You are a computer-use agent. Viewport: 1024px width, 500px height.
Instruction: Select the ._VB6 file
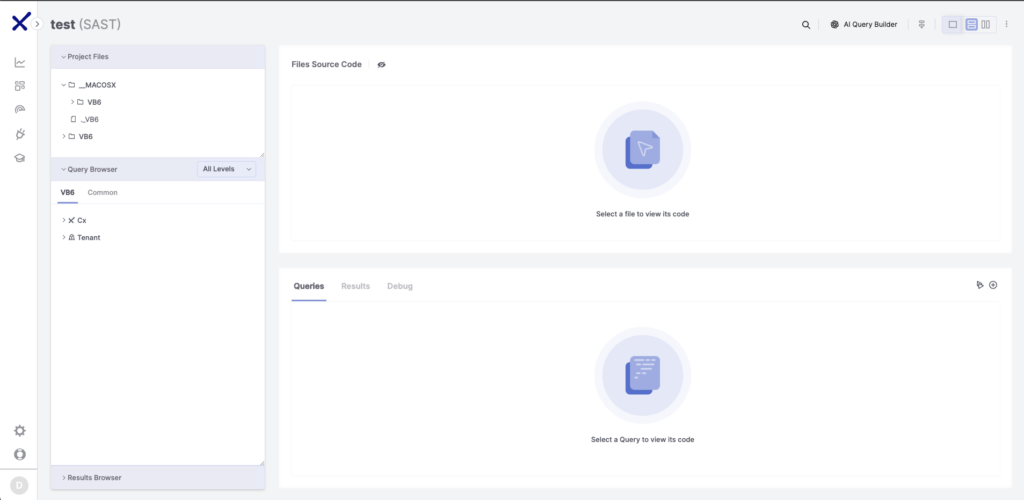pyautogui.click(x=89, y=119)
